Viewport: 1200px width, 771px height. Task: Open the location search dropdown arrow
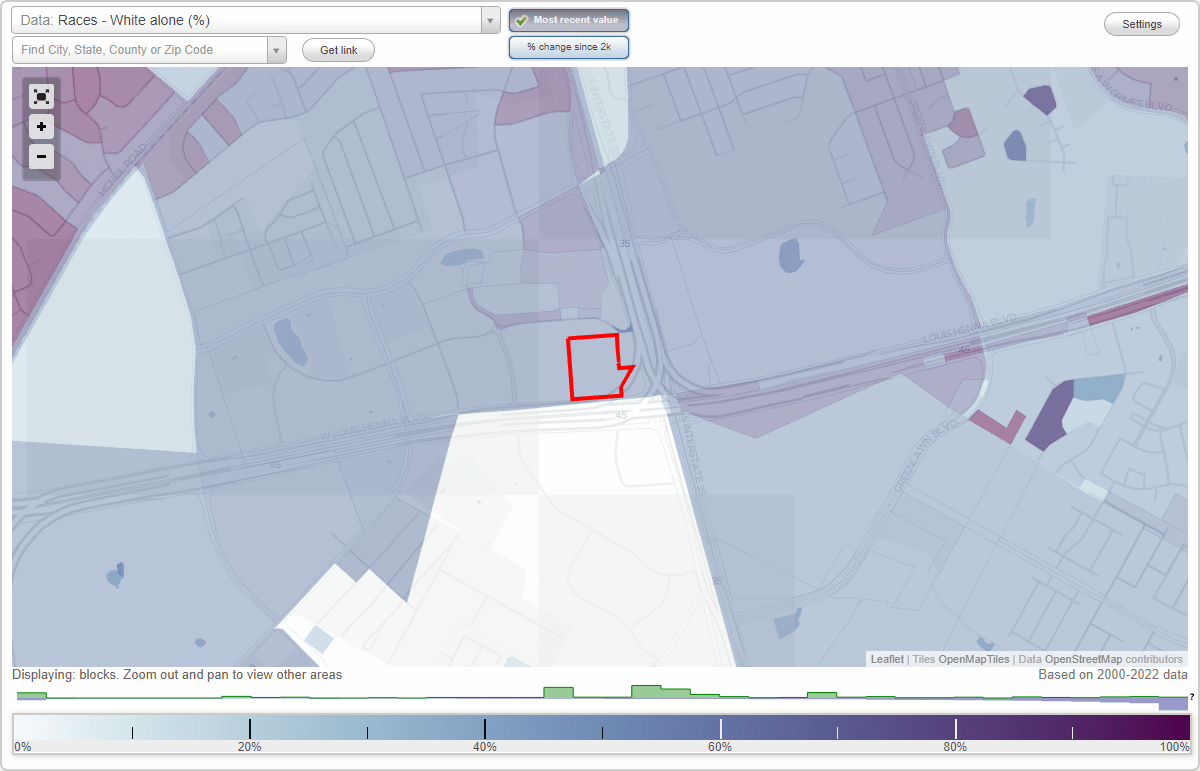[x=277, y=50]
